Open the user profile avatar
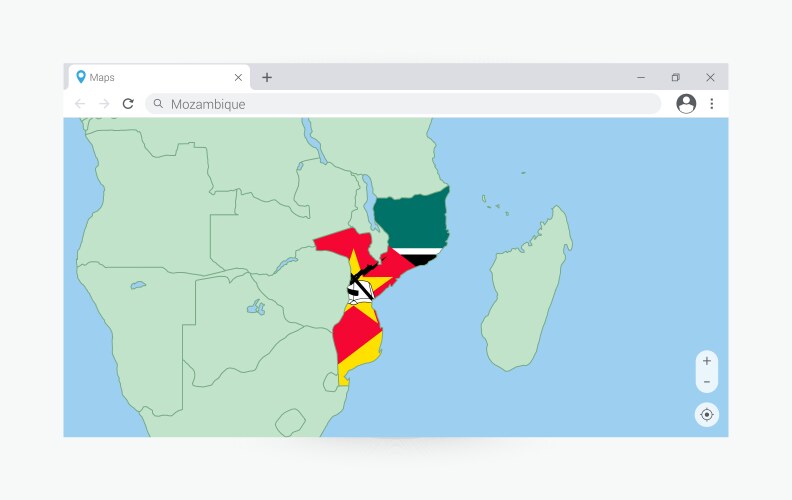Image resolution: width=792 pixels, height=500 pixels. [x=686, y=104]
